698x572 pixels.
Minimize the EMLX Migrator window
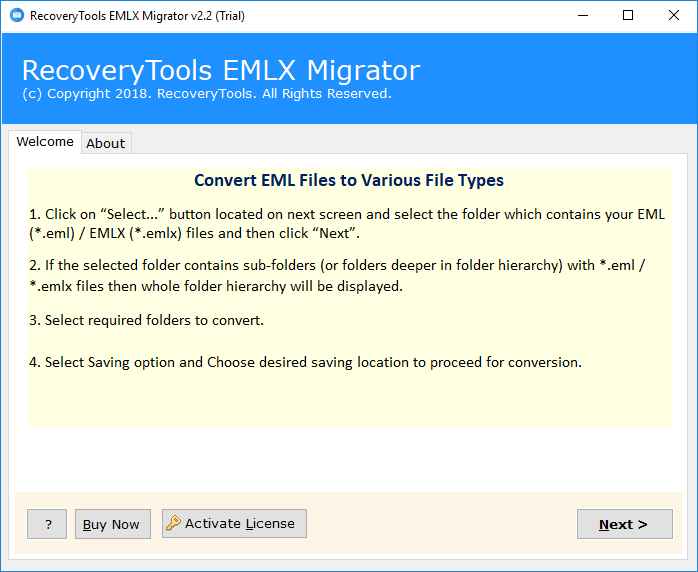[x=583, y=16]
